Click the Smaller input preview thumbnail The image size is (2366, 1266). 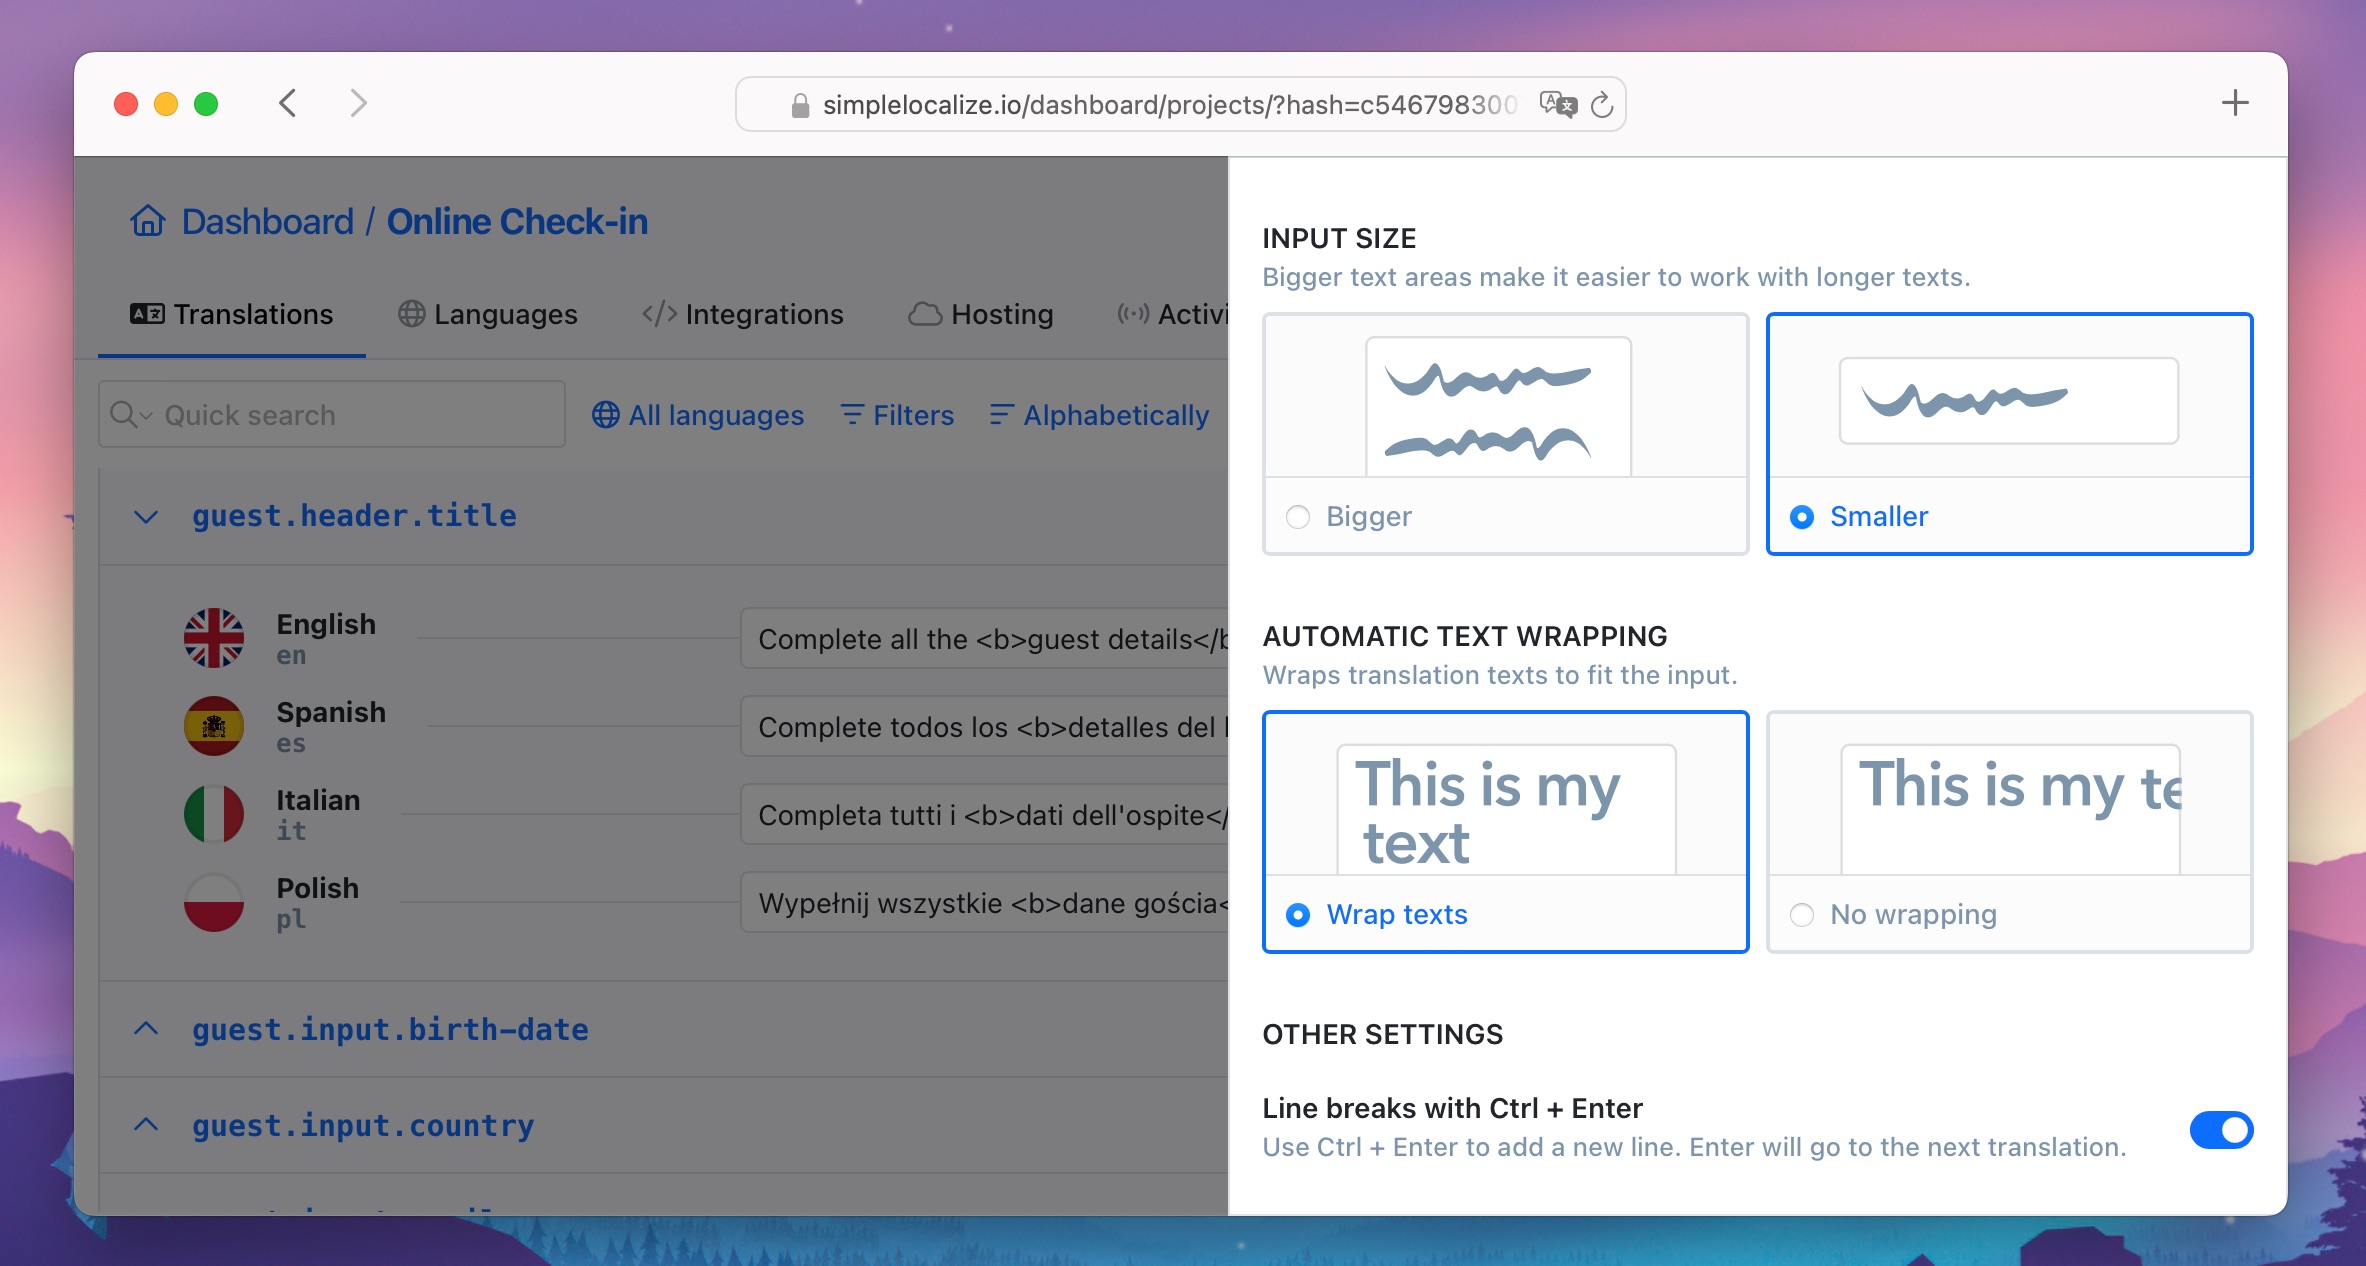[x=2009, y=400]
